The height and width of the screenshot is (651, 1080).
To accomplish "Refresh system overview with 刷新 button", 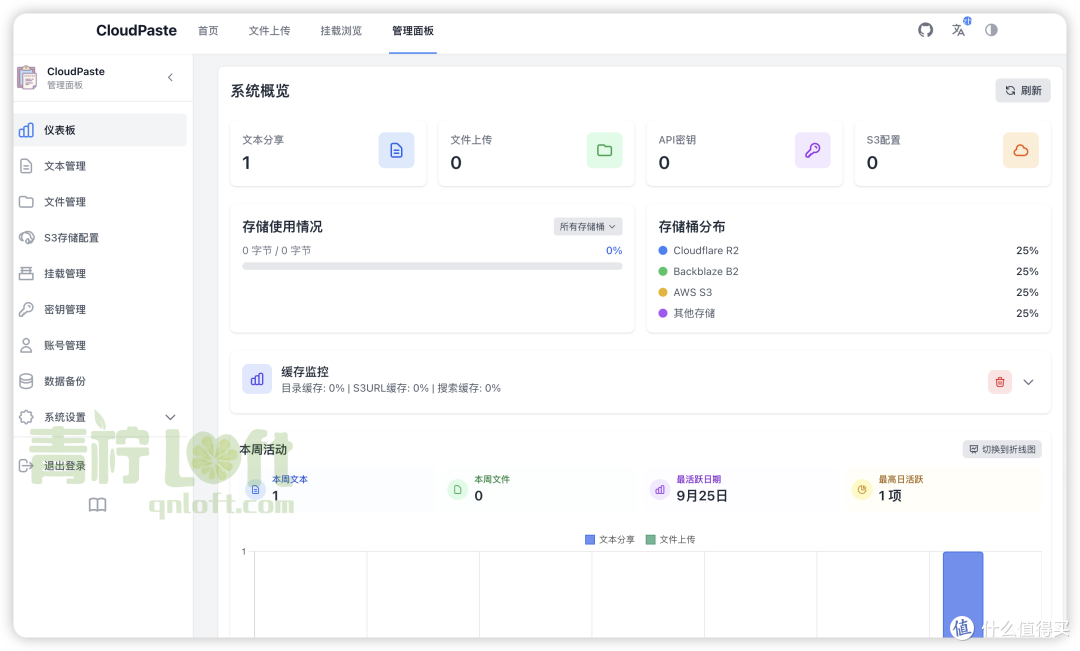I will pyautogui.click(x=1022, y=90).
